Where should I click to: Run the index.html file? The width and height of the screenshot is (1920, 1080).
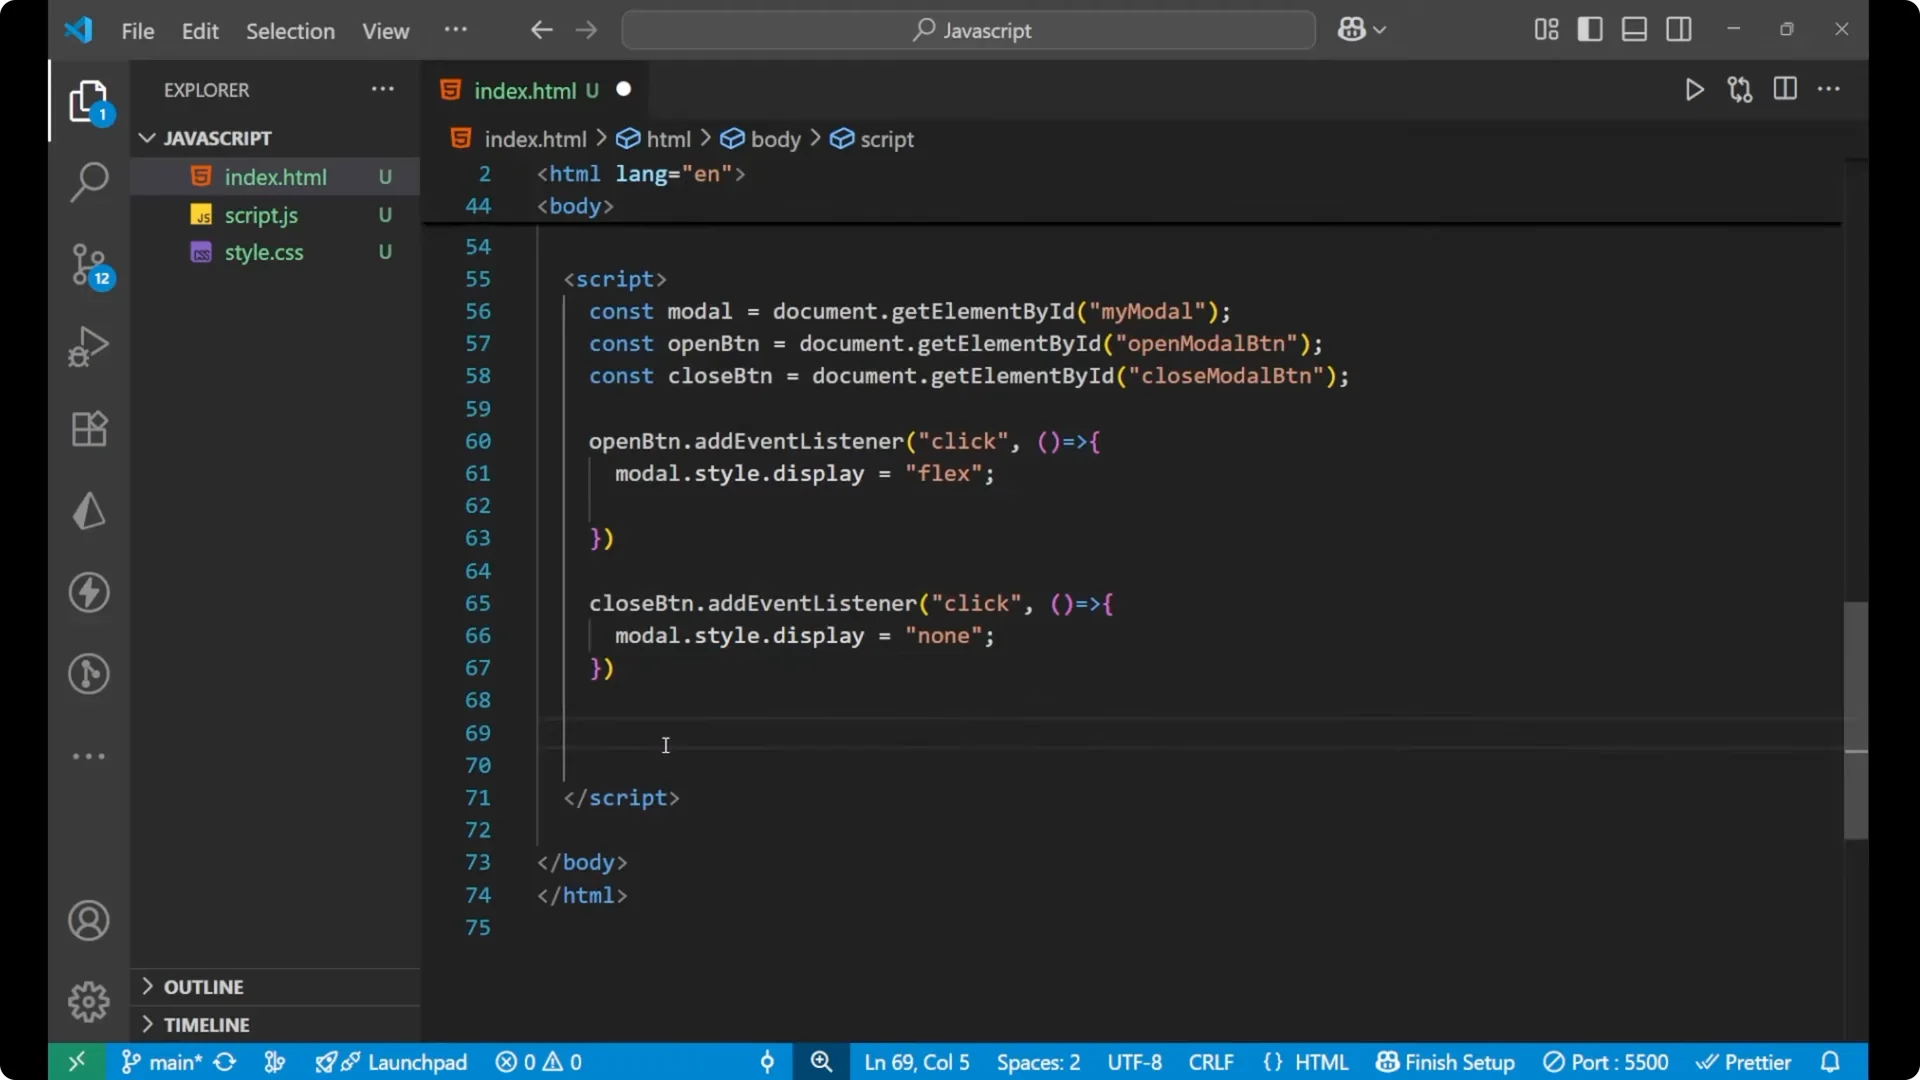pos(1695,89)
